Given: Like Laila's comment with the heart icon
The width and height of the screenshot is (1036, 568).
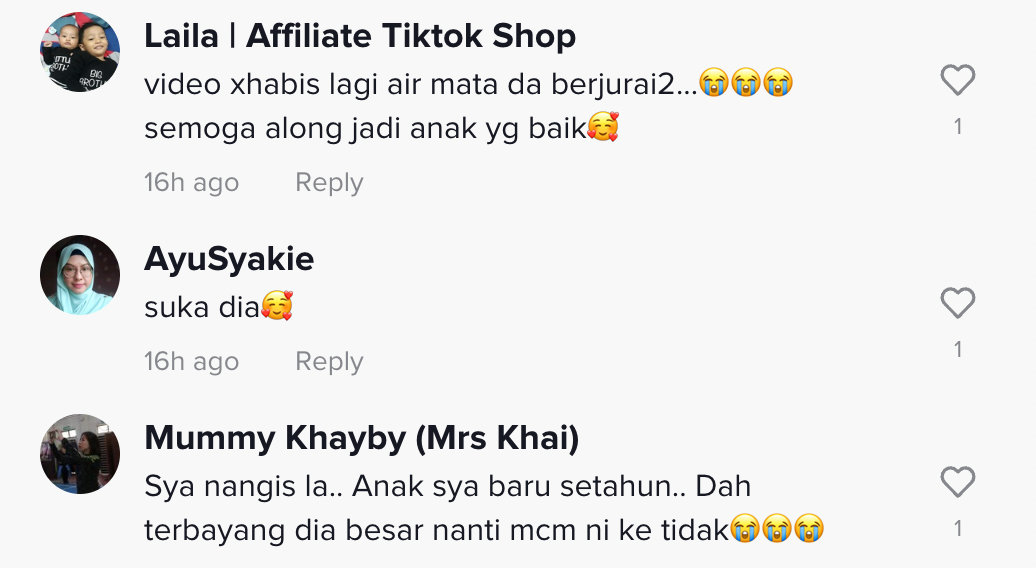Looking at the screenshot, I should [957, 80].
